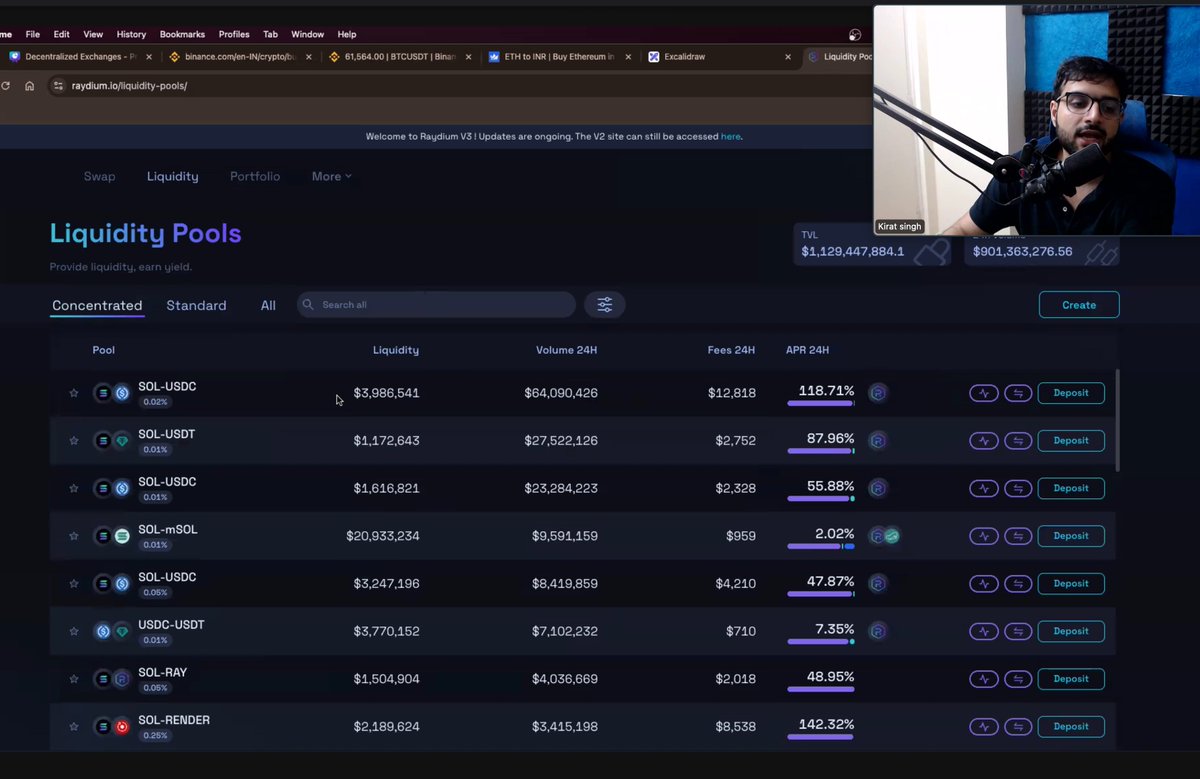Image resolution: width=1200 pixels, height=779 pixels.
Task: Click the search magnifier icon
Action: 309,304
